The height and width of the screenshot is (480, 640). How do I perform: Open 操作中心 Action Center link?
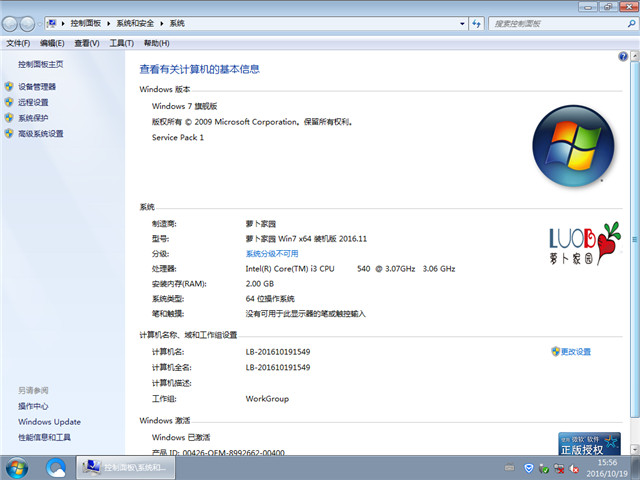coord(33,406)
